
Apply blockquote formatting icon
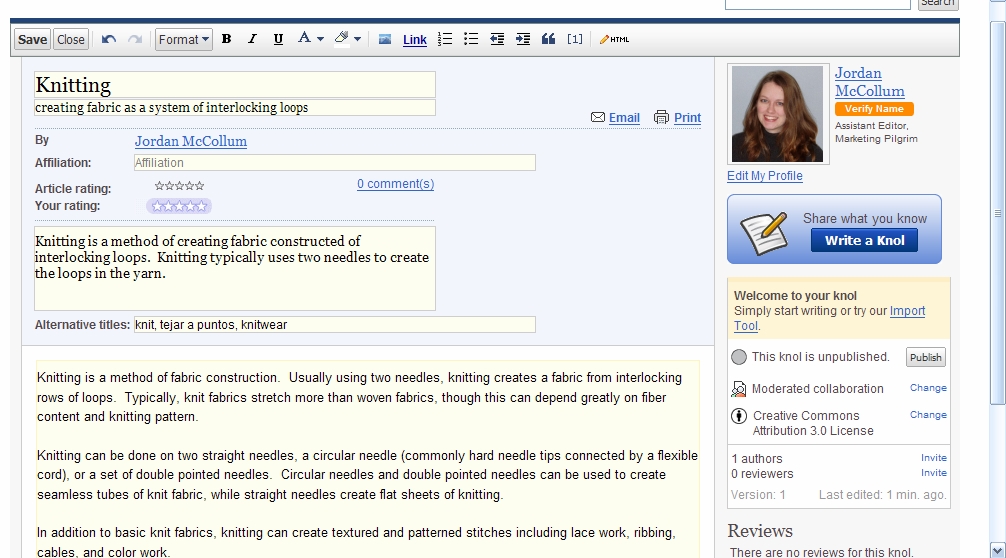click(x=548, y=40)
